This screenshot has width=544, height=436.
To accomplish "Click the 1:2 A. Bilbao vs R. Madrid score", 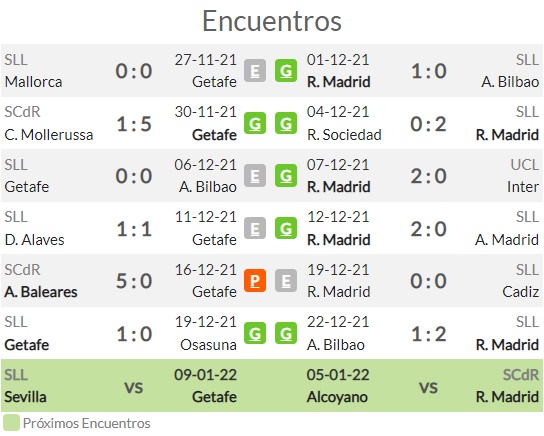I will click(429, 334).
